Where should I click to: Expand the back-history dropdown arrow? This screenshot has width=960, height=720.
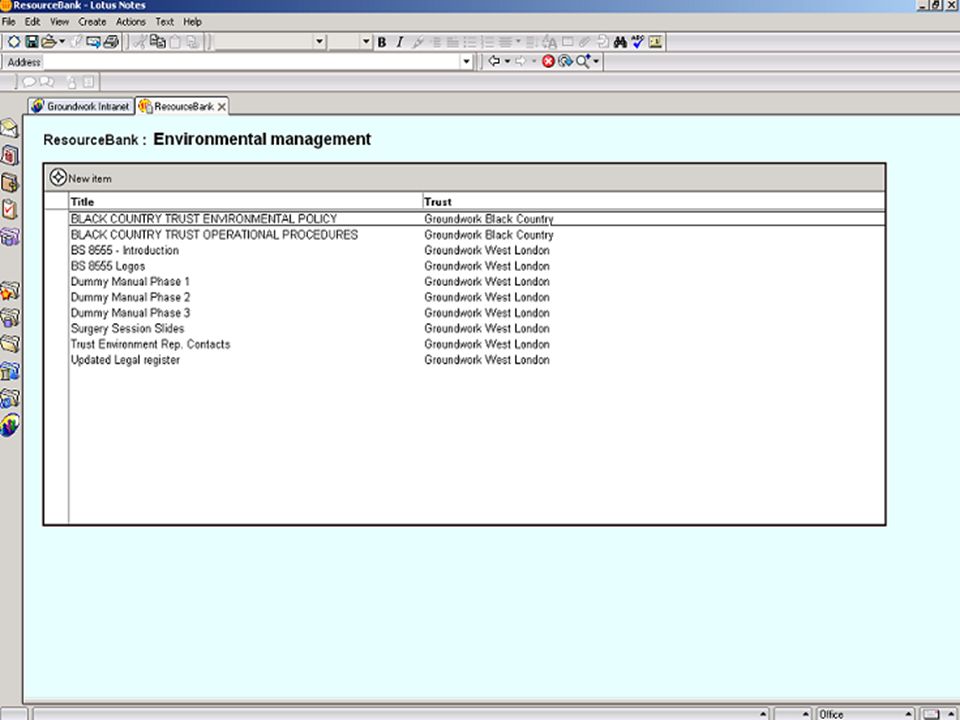tap(507, 61)
